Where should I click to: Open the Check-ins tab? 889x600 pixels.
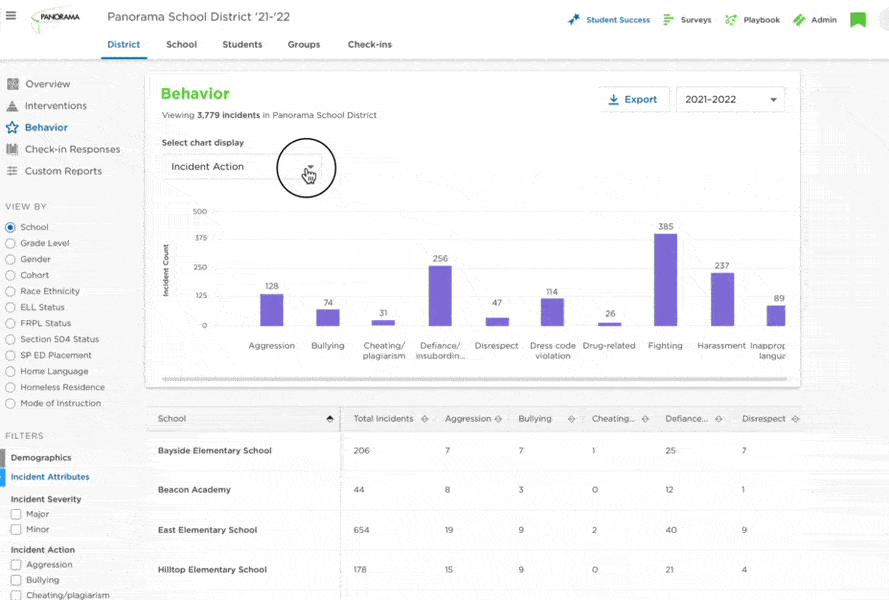coord(370,44)
